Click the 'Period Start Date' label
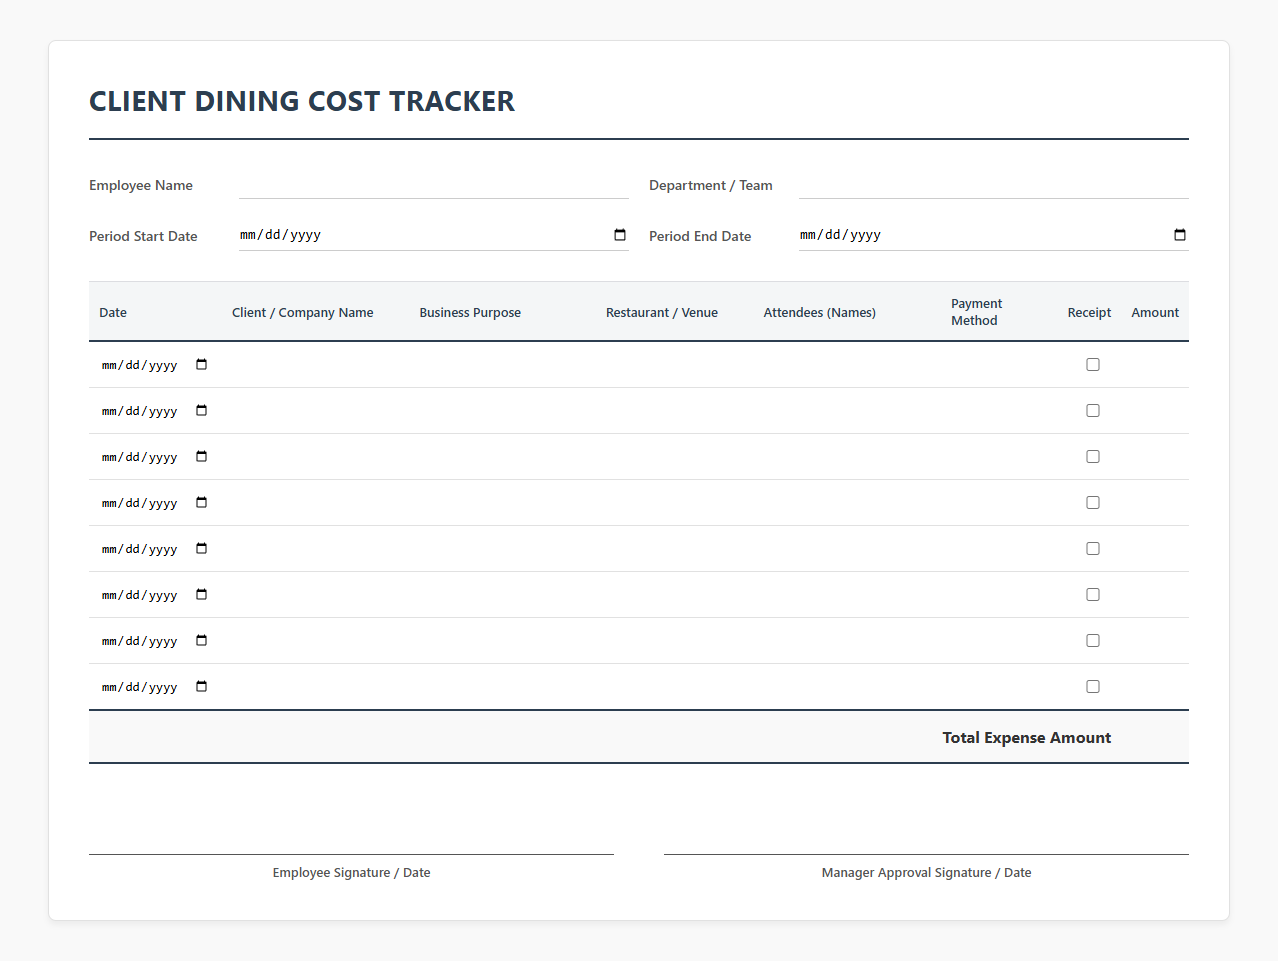 point(143,236)
